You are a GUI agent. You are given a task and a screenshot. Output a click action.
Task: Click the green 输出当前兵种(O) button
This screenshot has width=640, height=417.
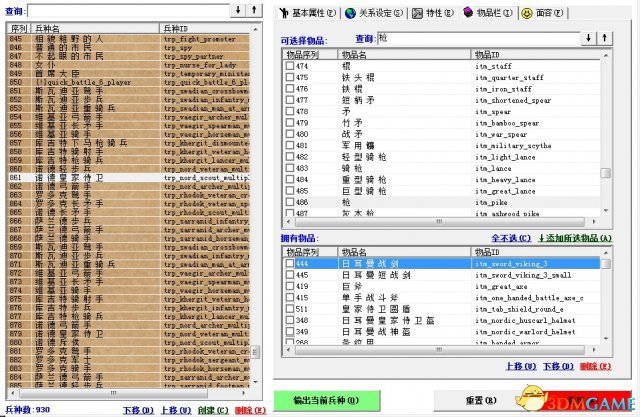click(x=327, y=400)
